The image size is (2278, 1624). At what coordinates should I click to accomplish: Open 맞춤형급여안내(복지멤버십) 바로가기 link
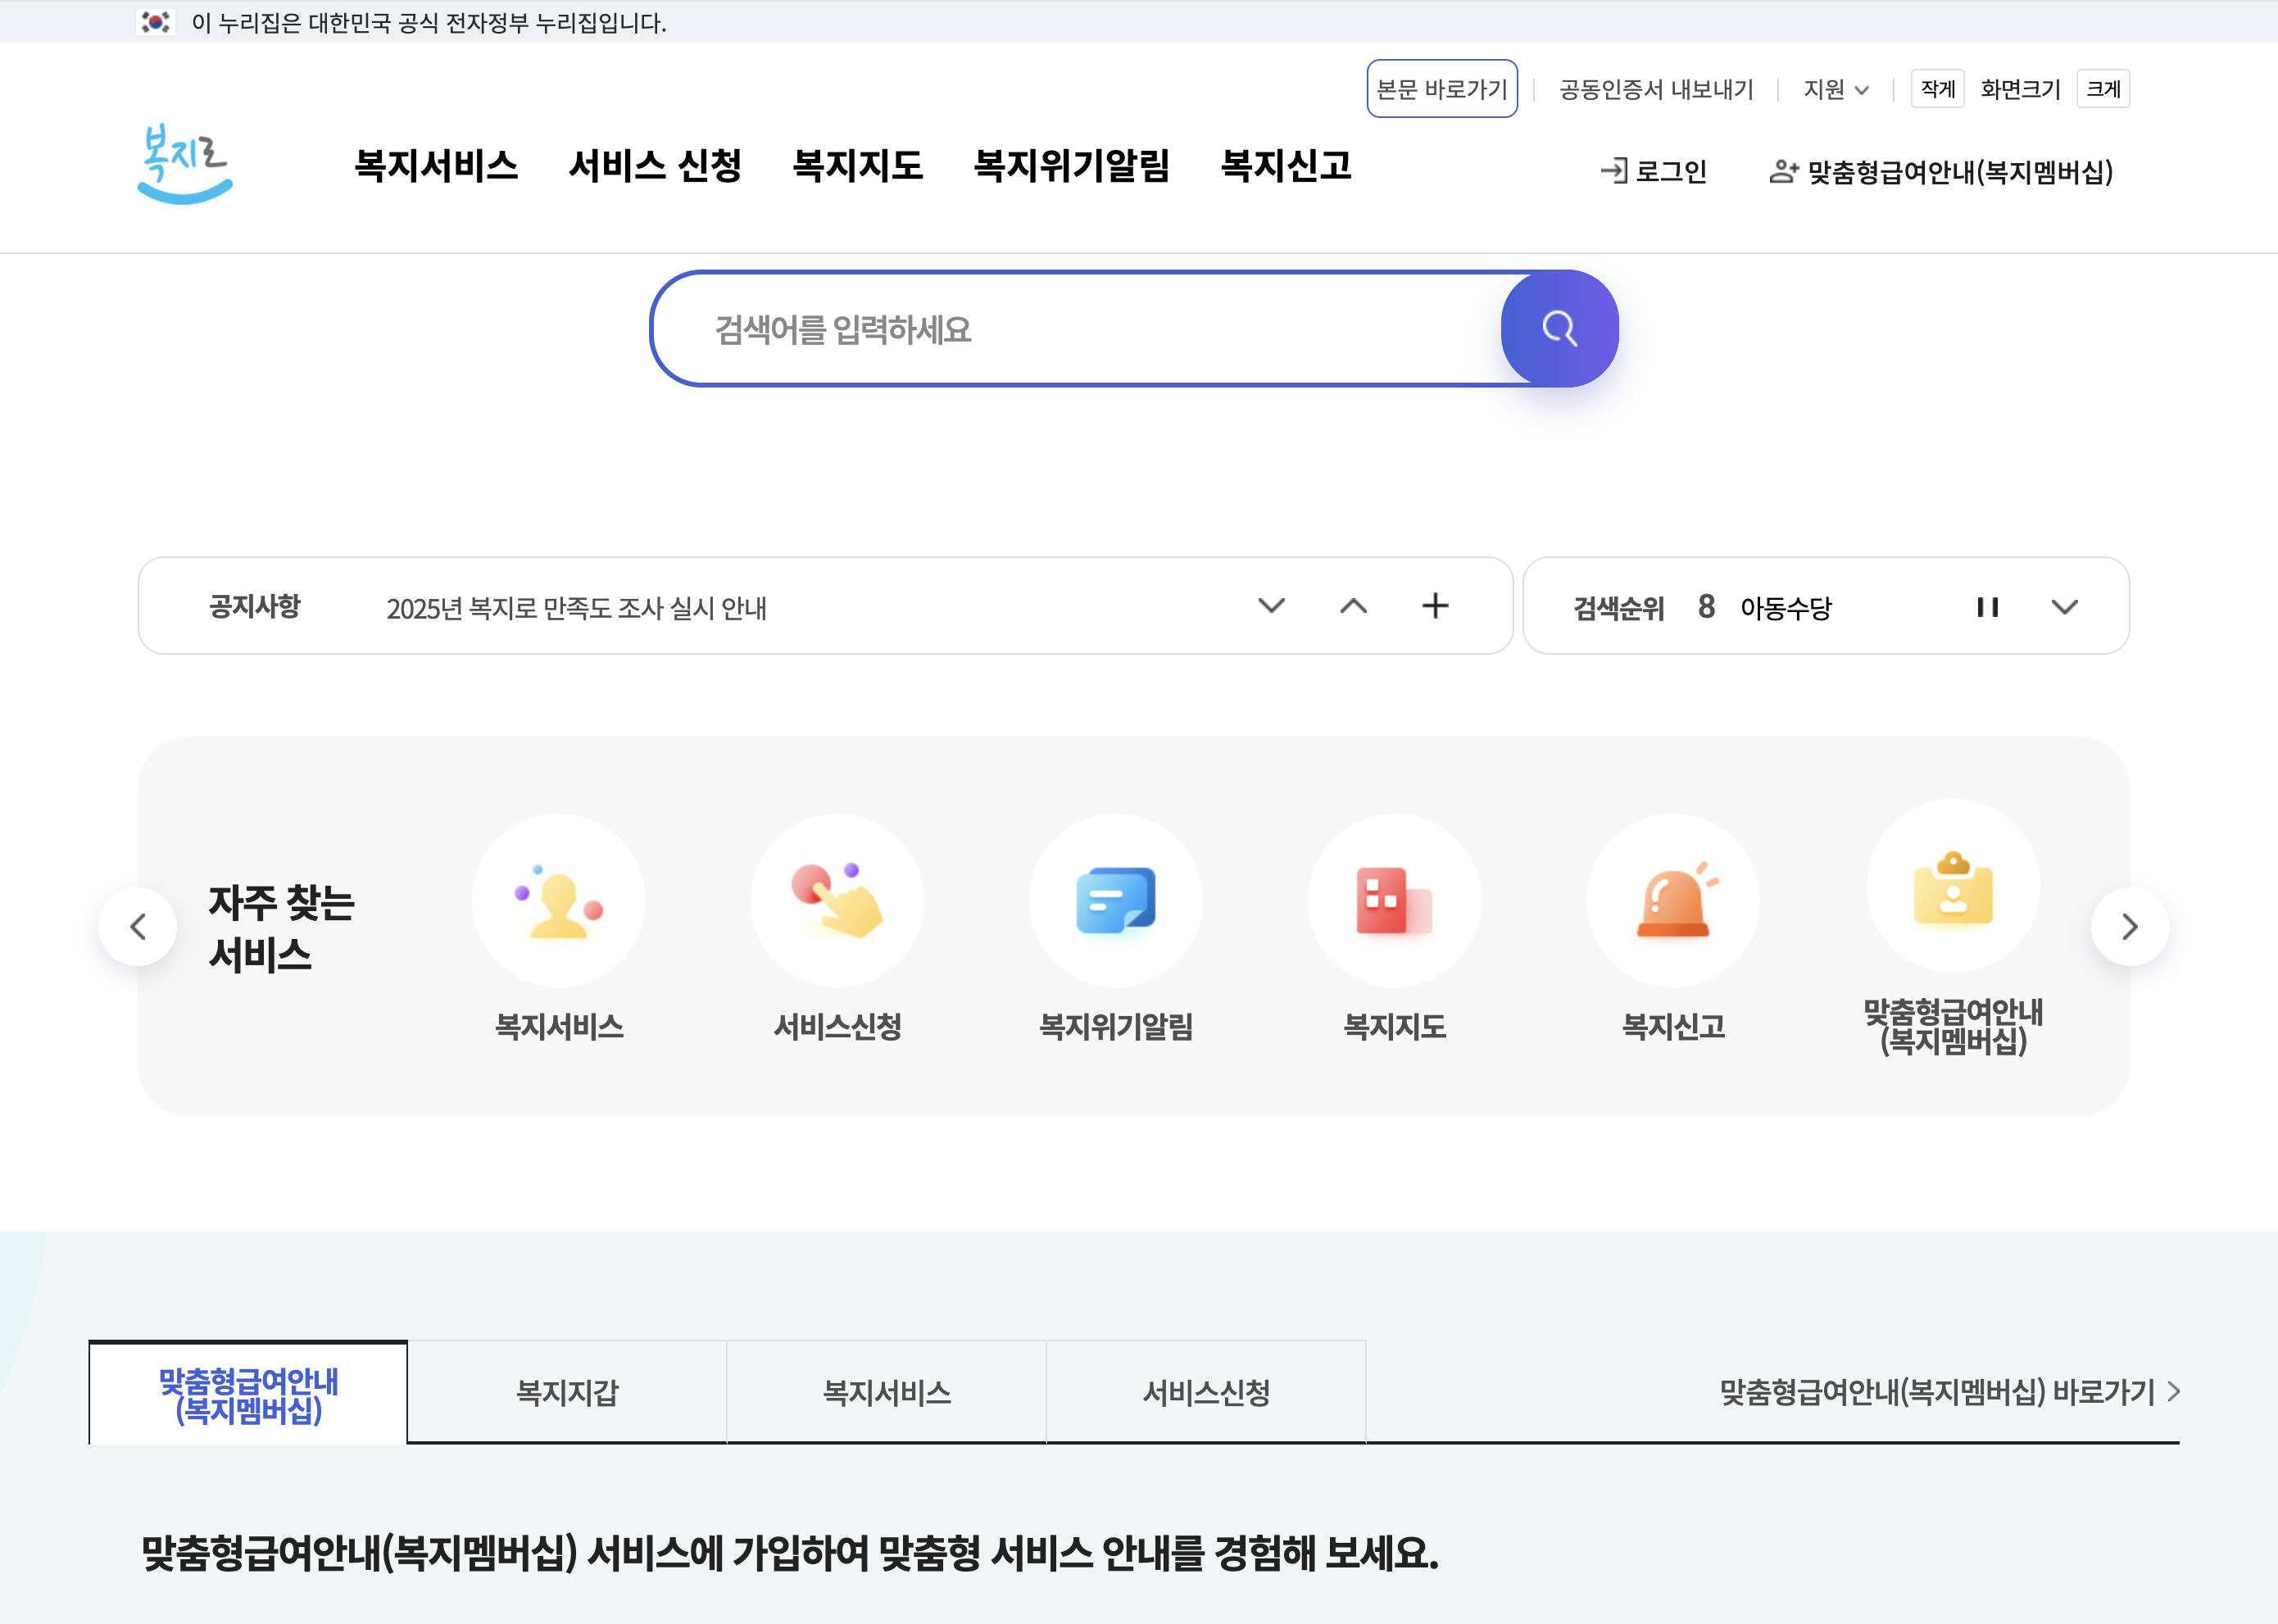coord(1948,1392)
